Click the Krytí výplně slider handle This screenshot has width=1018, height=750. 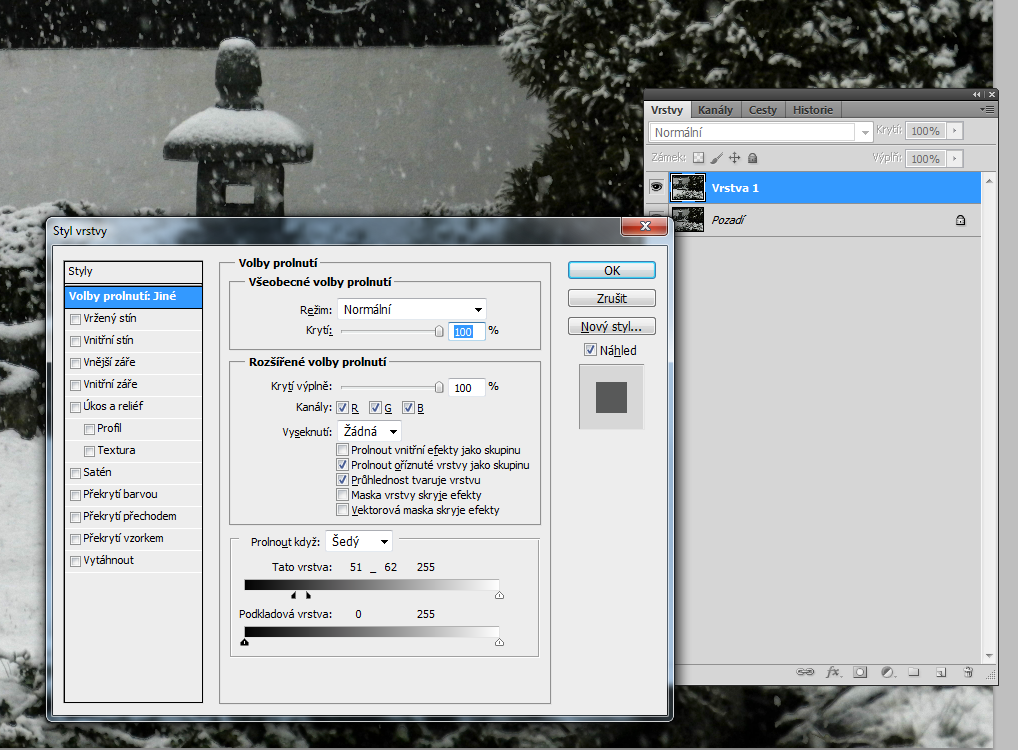click(x=438, y=386)
